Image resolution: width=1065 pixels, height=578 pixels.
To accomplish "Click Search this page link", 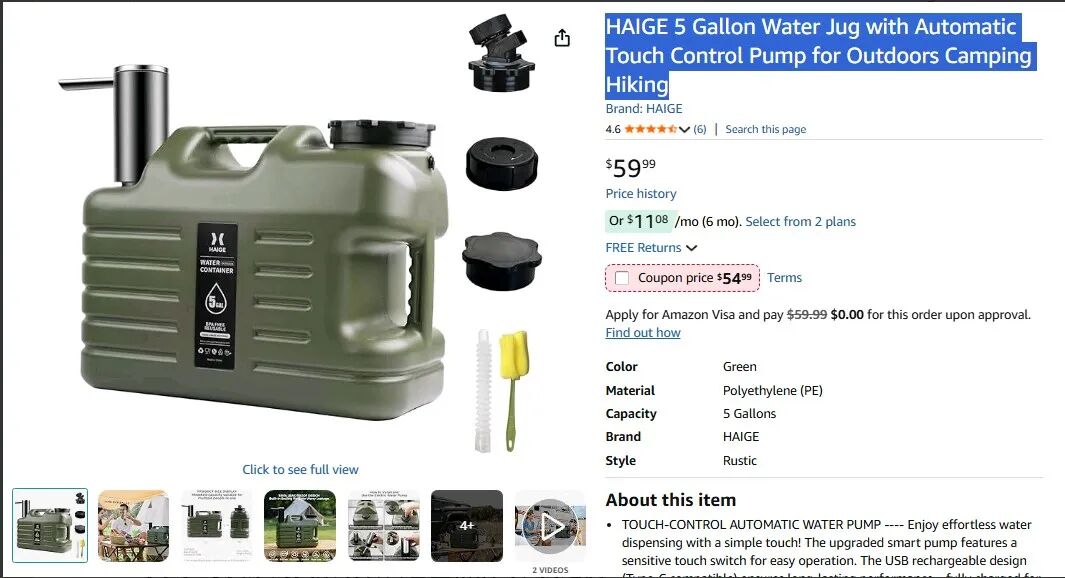I will (765, 129).
